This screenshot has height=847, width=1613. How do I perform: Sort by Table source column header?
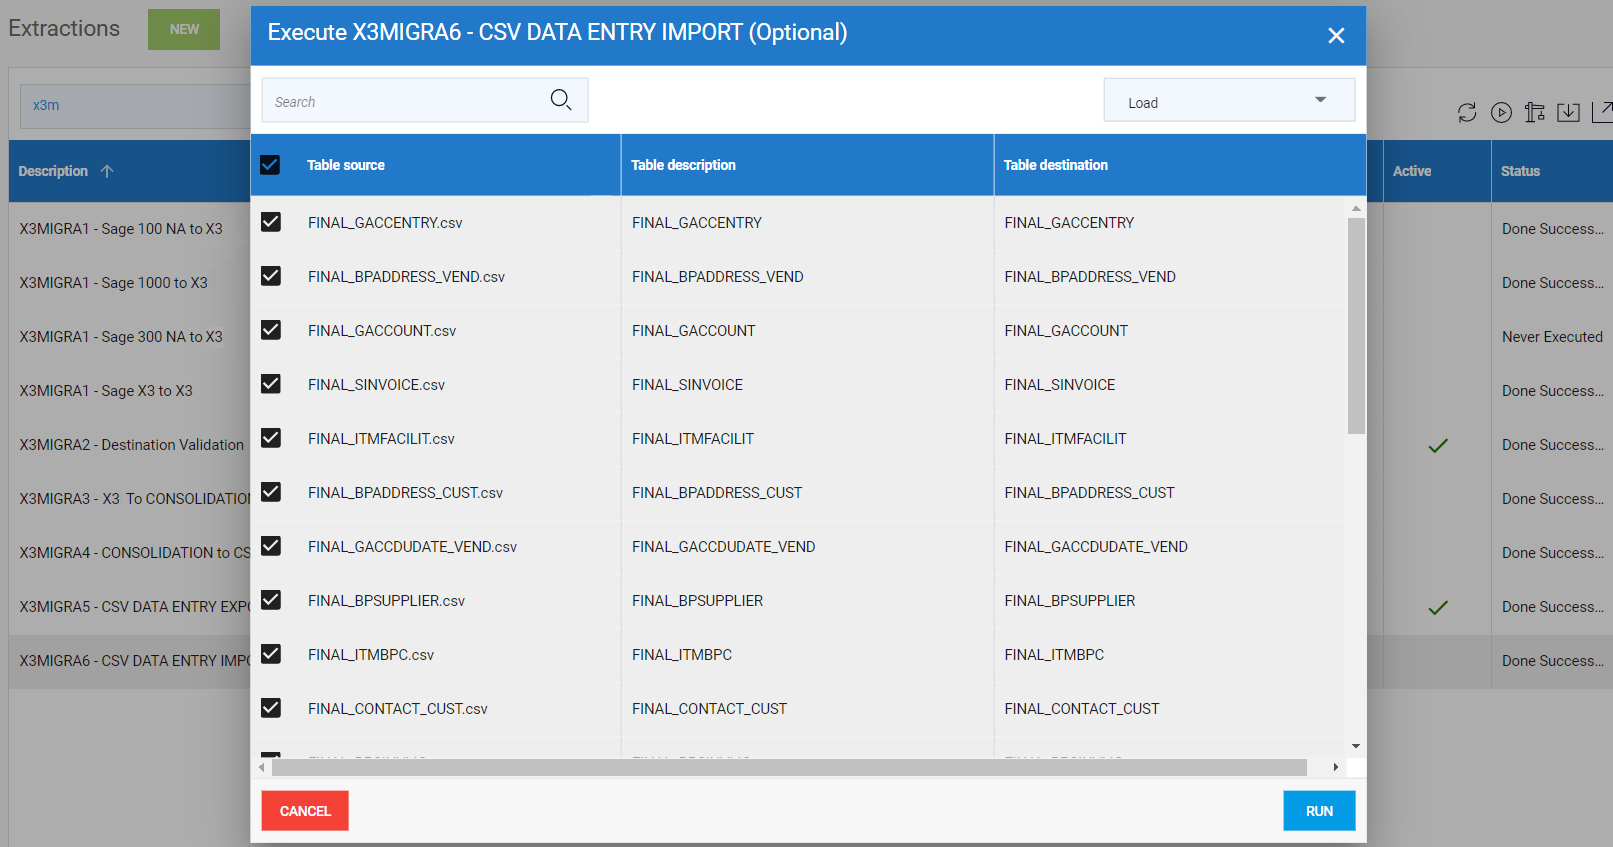click(346, 165)
